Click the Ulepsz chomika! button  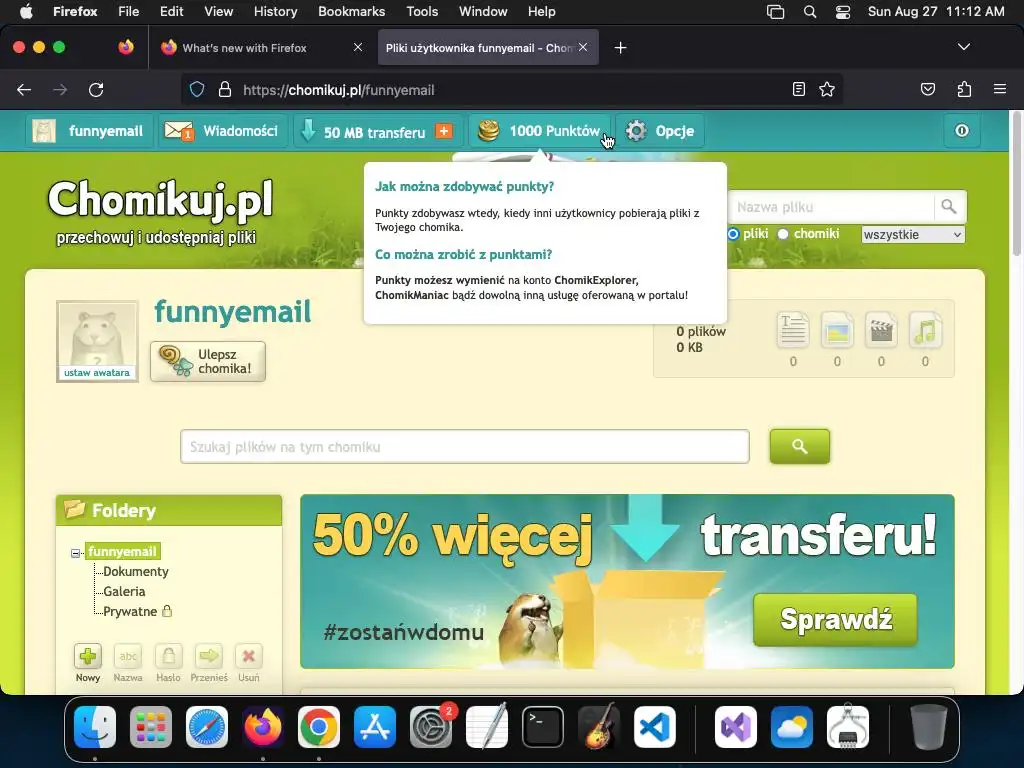click(x=208, y=361)
